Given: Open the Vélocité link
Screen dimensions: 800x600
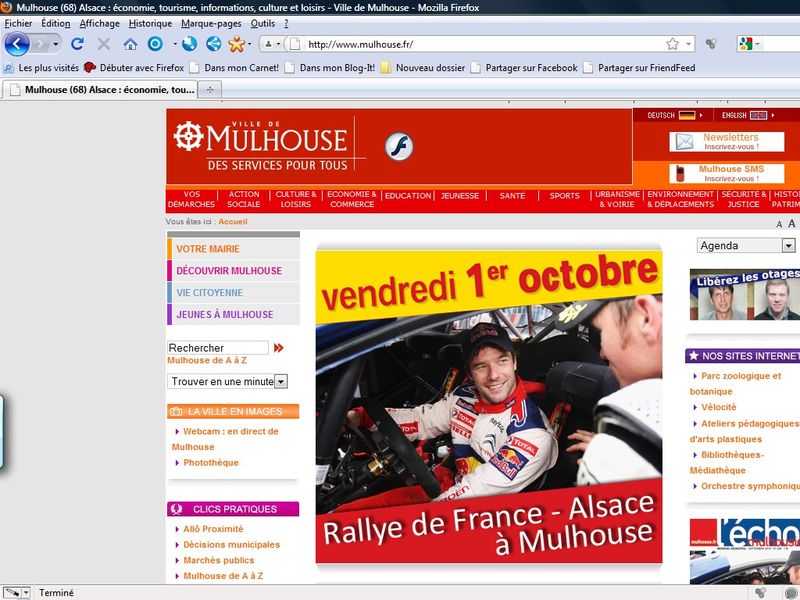Looking at the screenshot, I should [718, 407].
